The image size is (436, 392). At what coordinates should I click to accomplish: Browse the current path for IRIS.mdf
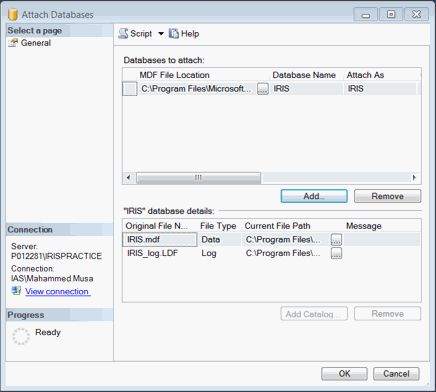coord(336,240)
